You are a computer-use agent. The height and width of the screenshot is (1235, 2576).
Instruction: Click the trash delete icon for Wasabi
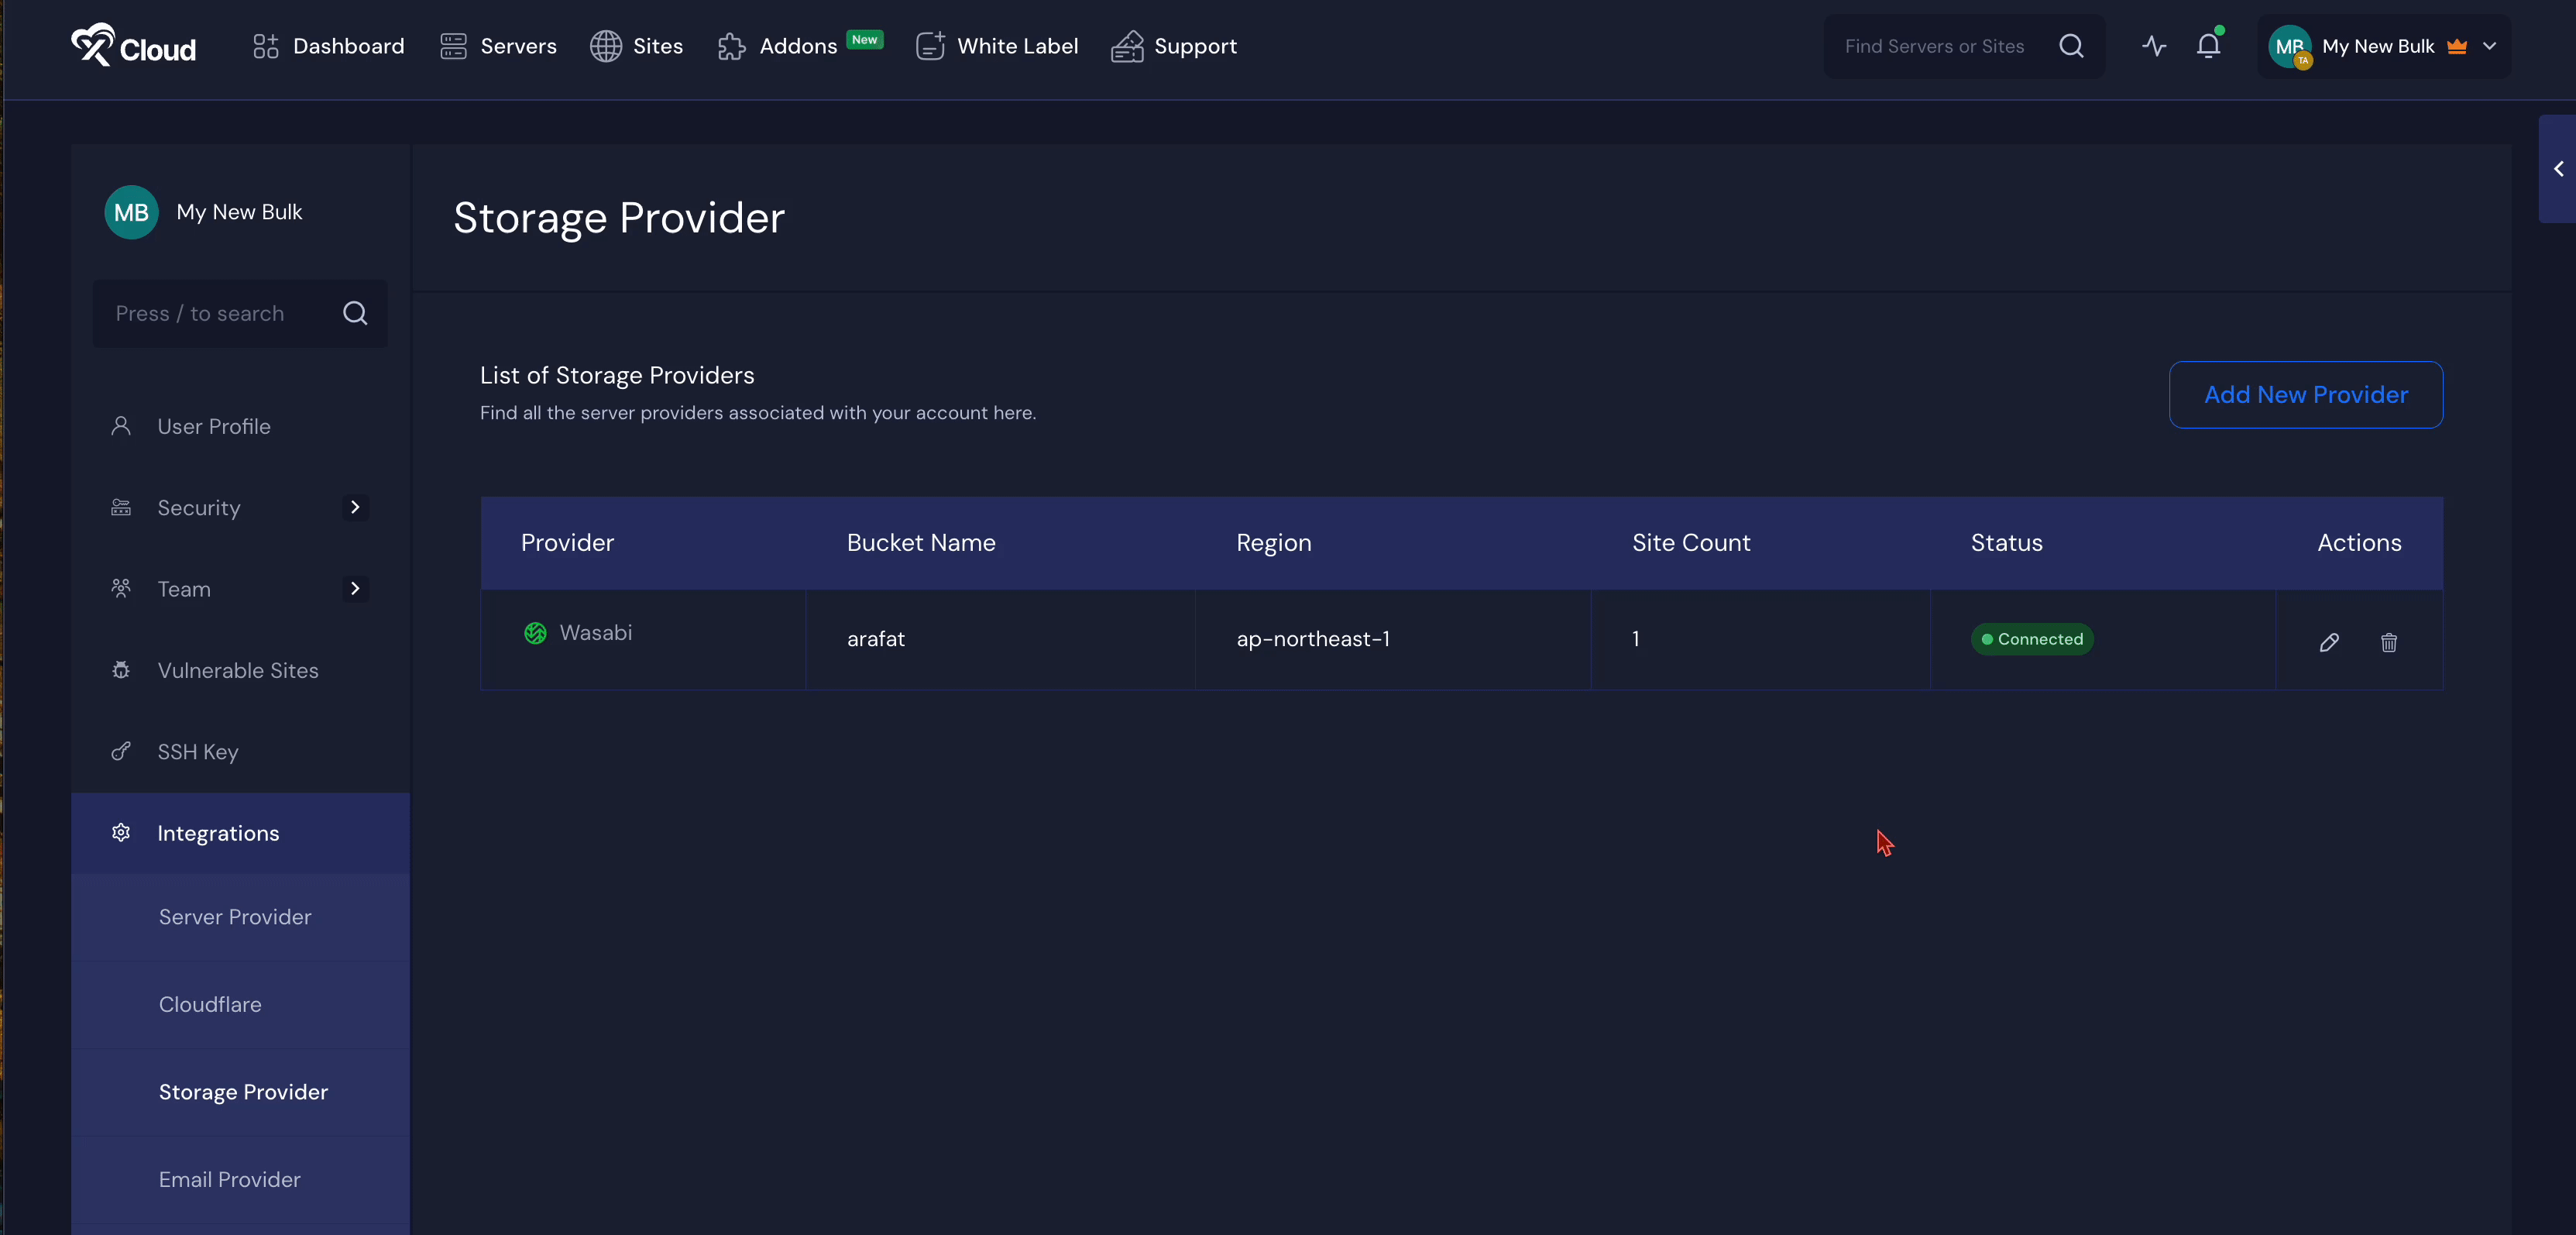2389,642
